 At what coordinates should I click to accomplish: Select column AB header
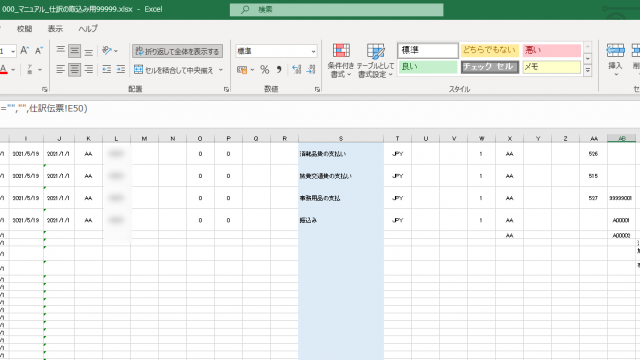pyautogui.click(x=622, y=139)
